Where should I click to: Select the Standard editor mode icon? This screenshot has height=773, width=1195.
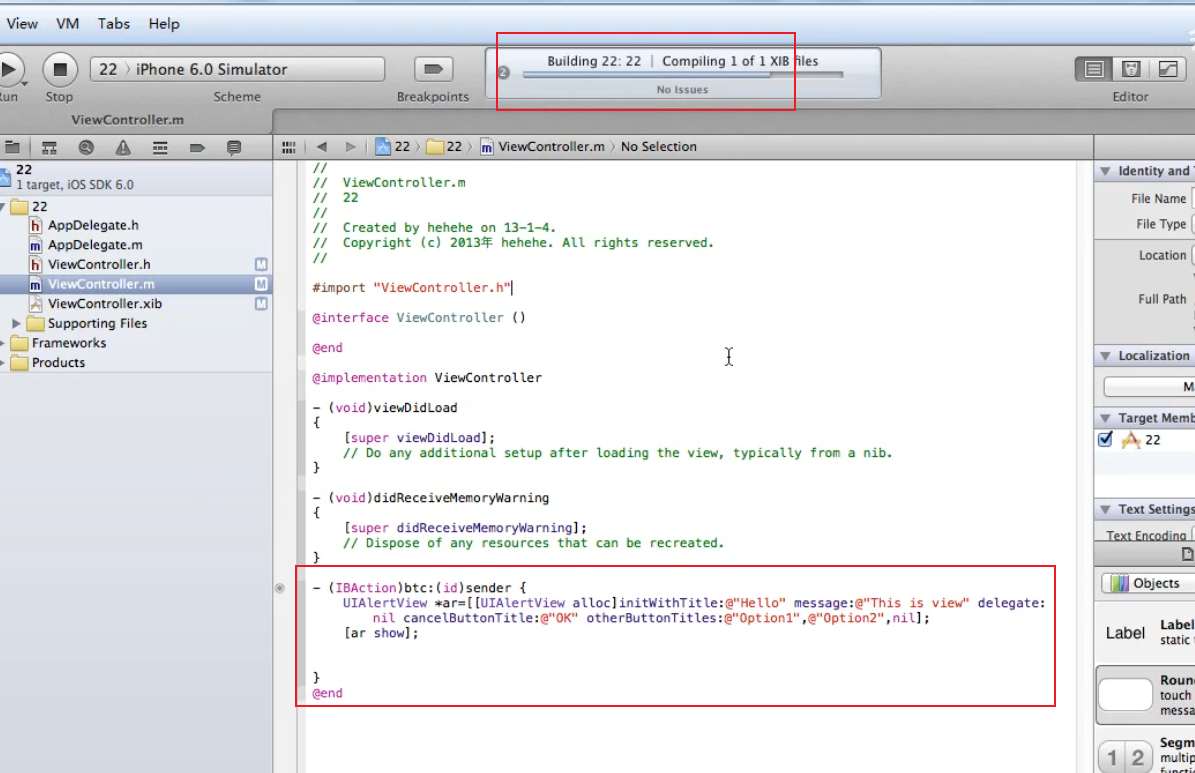click(x=1094, y=69)
